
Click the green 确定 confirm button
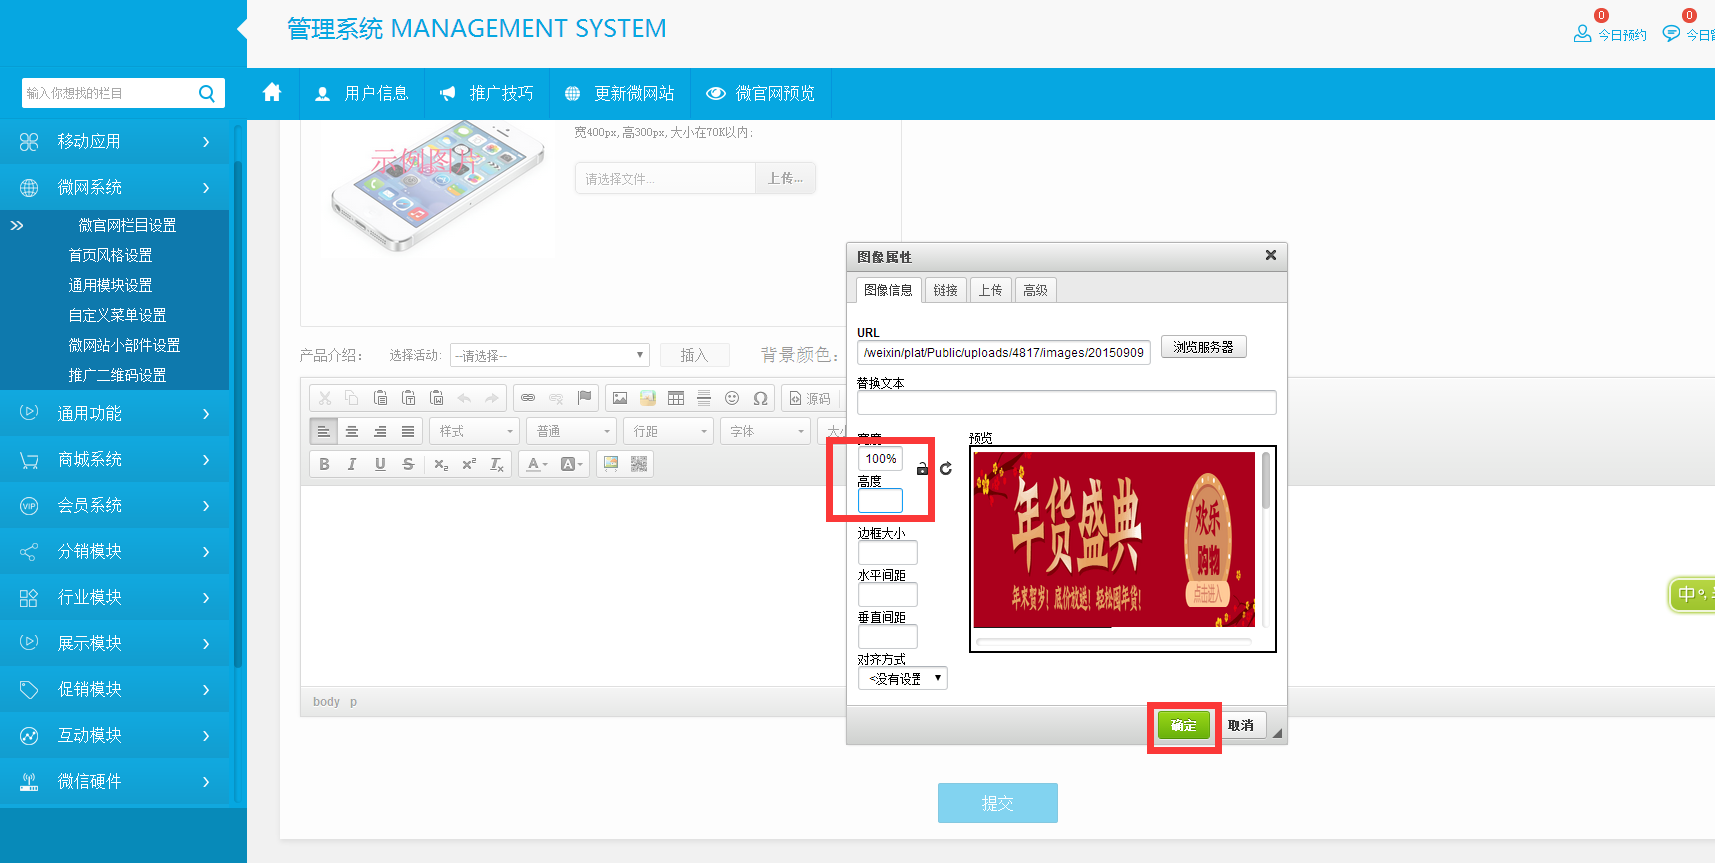(x=1183, y=725)
